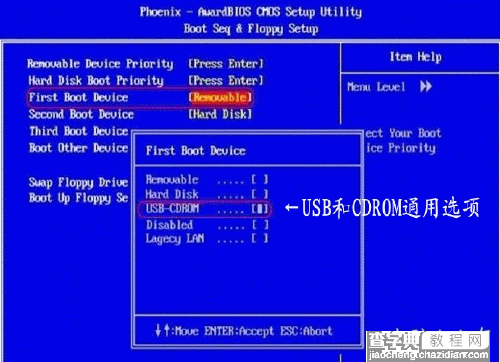This screenshot has height=362, width=500.
Task: Select the Removable option radio bracket
Action: click(260, 180)
